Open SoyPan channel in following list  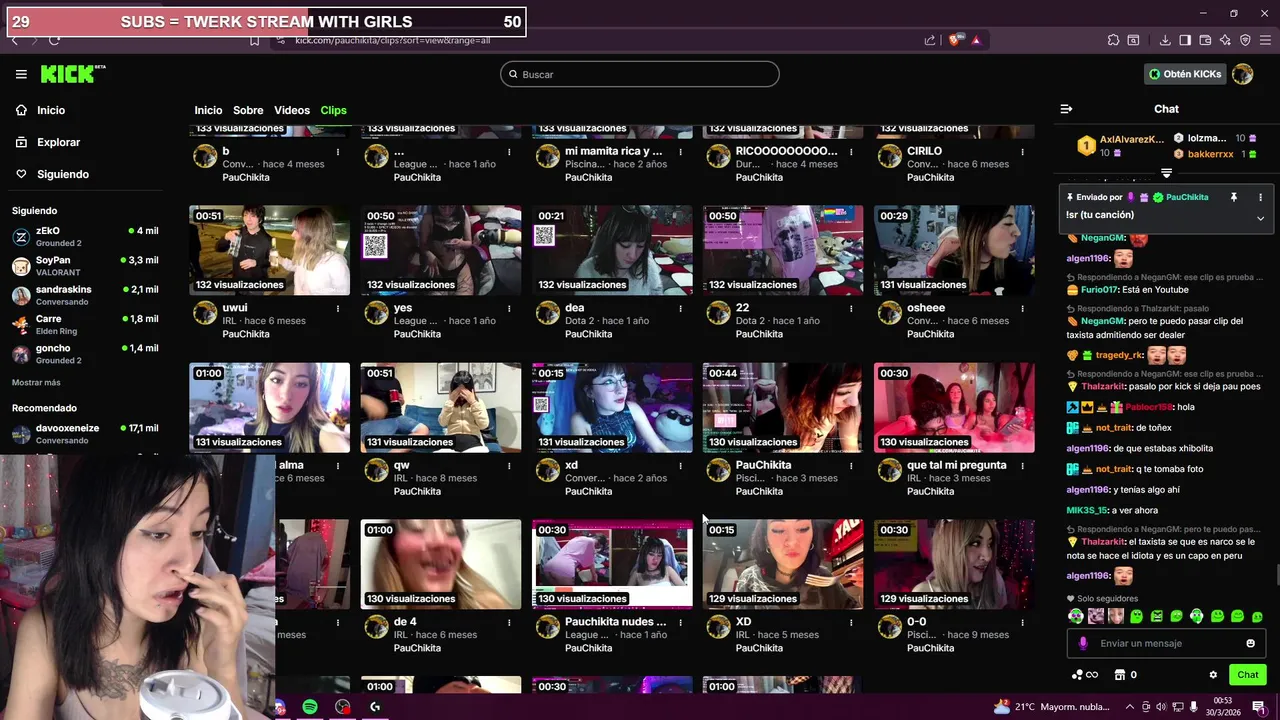[85, 266]
